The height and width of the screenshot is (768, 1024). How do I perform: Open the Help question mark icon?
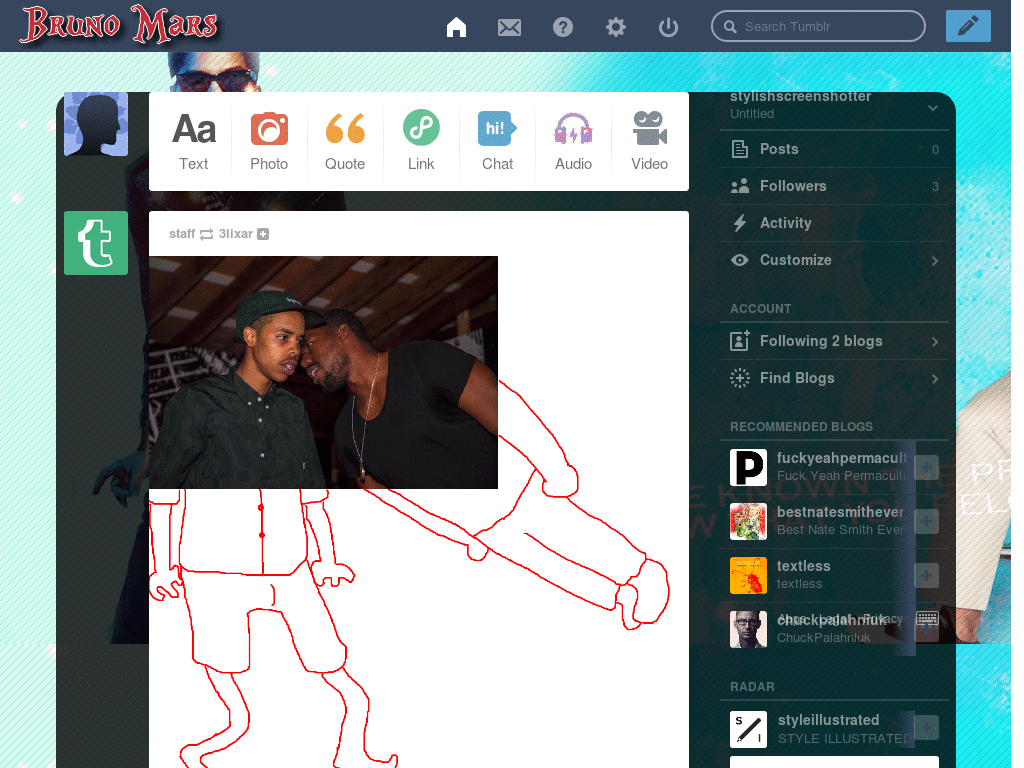tap(563, 27)
